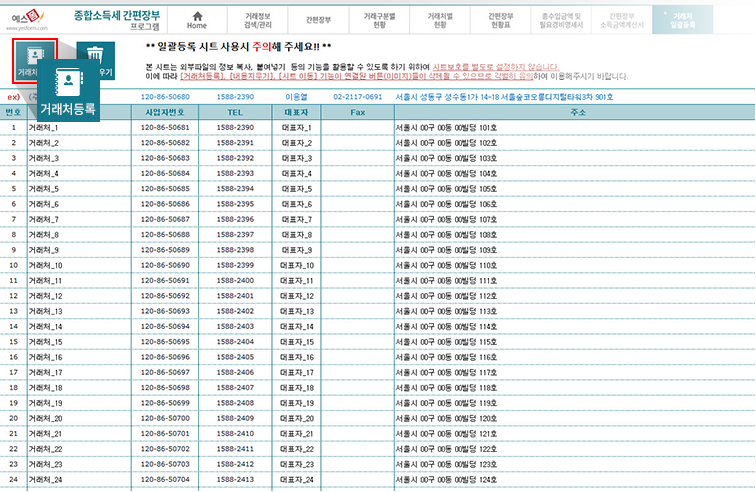Viewport: 756px width, 492px height.
Task: Click row number 22 in 번호 column
Action: [14, 449]
